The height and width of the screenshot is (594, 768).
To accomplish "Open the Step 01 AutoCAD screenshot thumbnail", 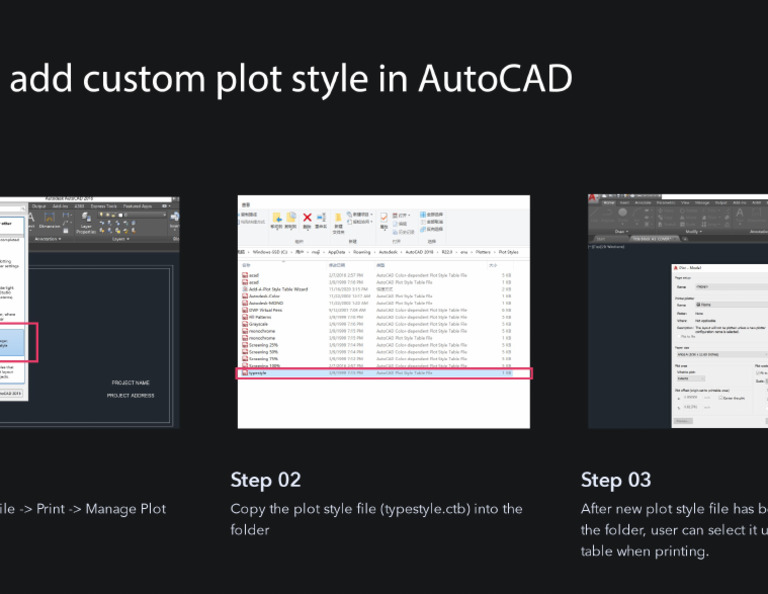I will 90,312.
